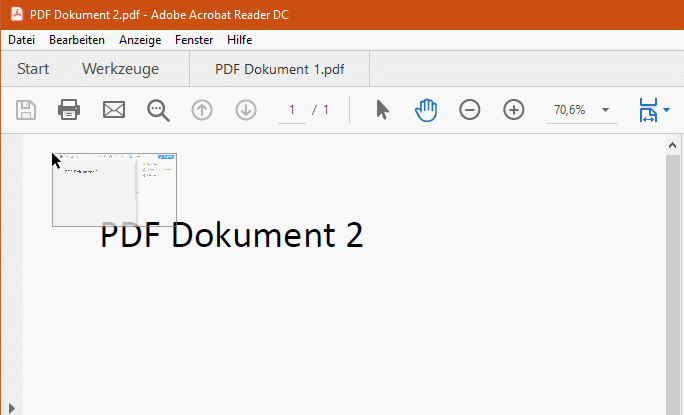This screenshot has width=684, height=415.
Task: Expand the left navigation pane arrow
Action: coord(12,408)
